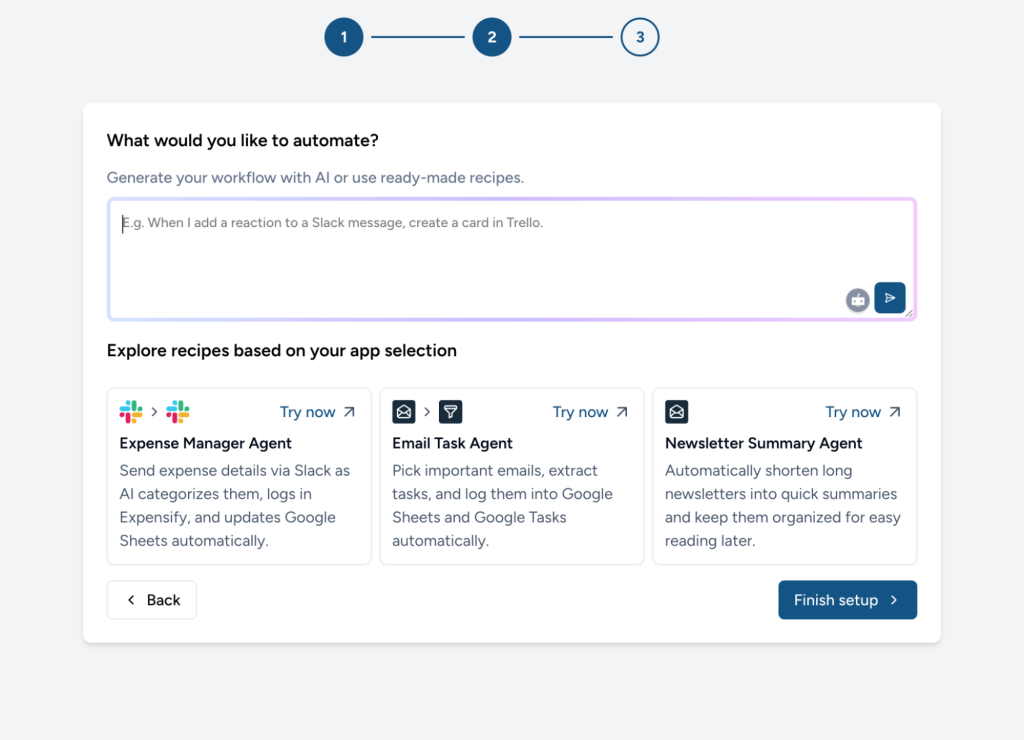Image resolution: width=1024 pixels, height=740 pixels.
Task: Select the Newsletter Summary Agent recipe title
Action: coord(763,443)
